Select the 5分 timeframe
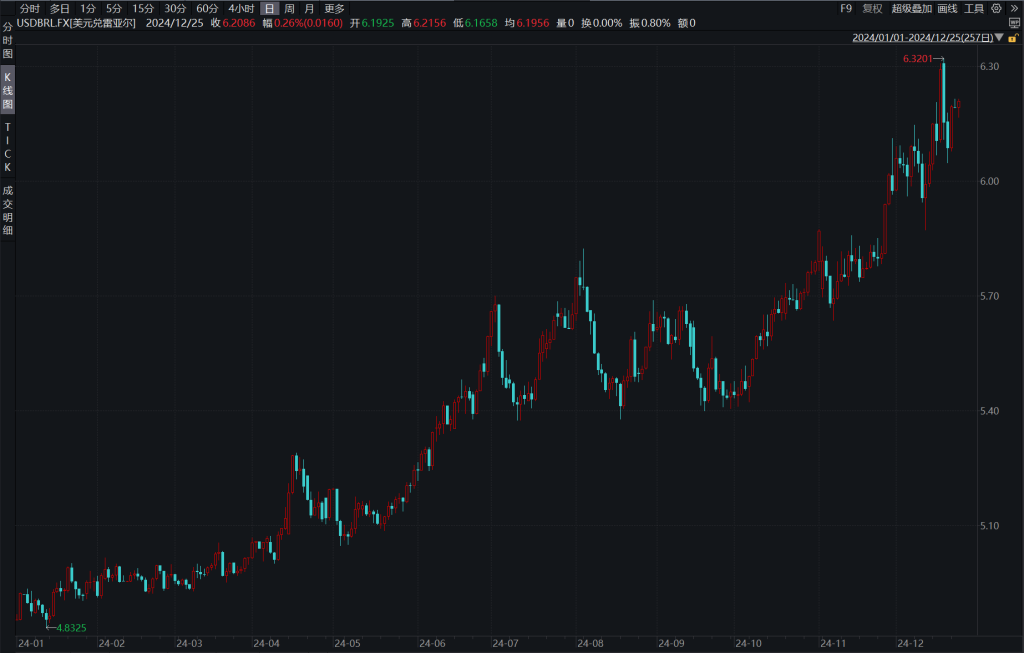Image resolution: width=1024 pixels, height=653 pixels. (114, 8)
